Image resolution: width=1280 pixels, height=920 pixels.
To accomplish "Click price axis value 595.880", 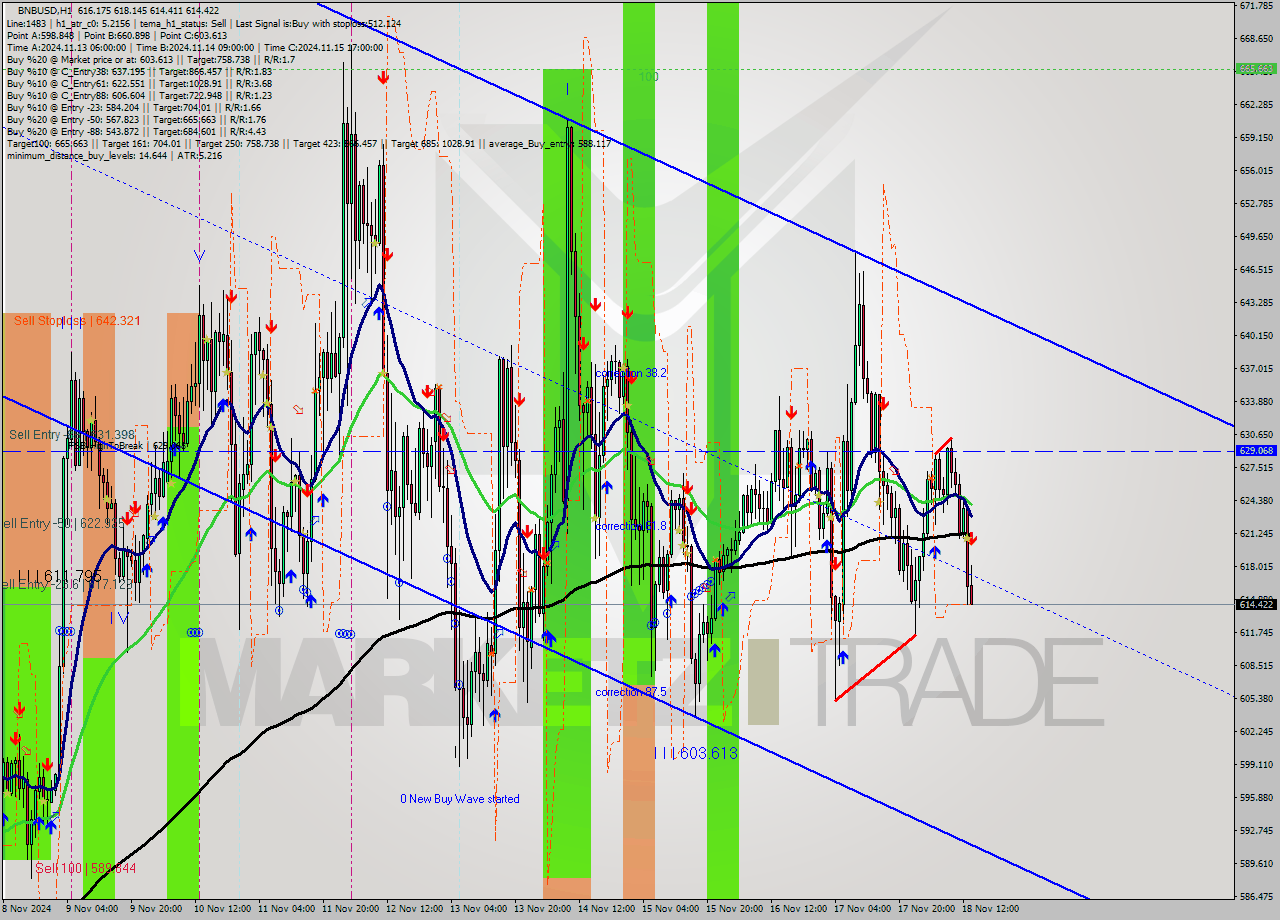I will click(x=1256, y=797).
